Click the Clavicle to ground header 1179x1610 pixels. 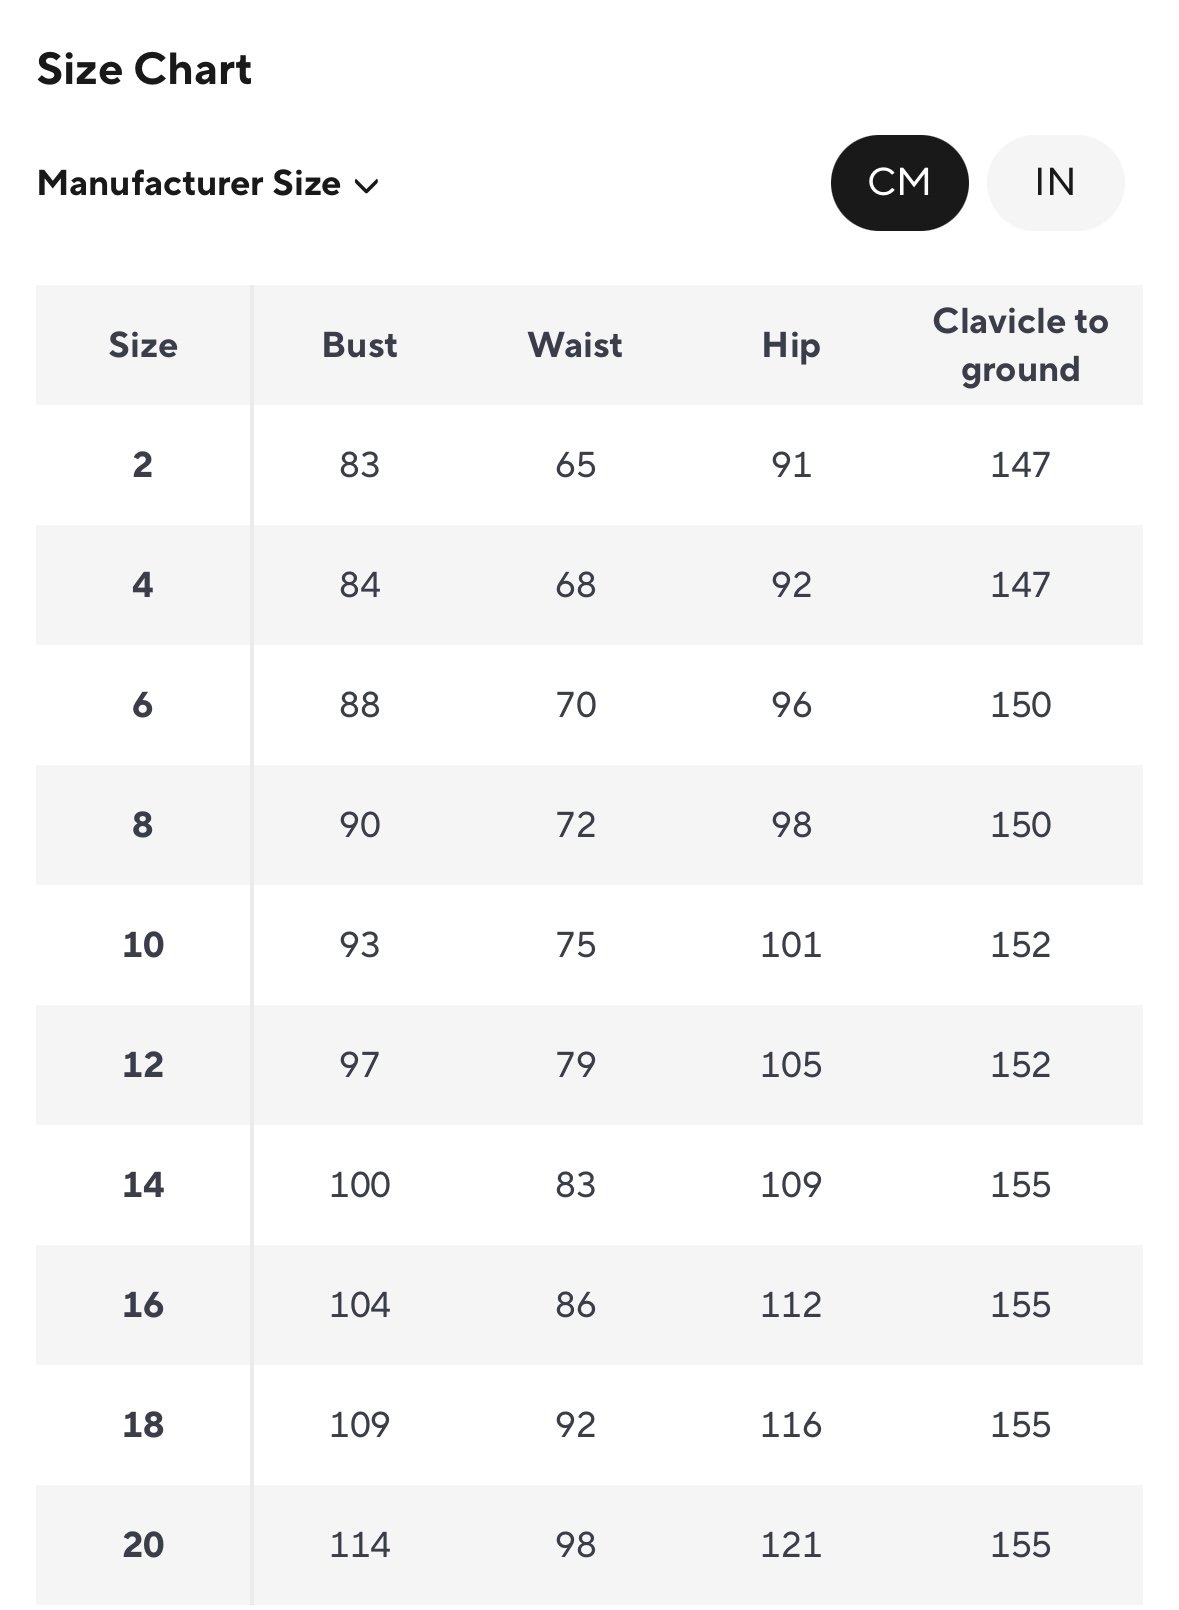pos(1020,346)
